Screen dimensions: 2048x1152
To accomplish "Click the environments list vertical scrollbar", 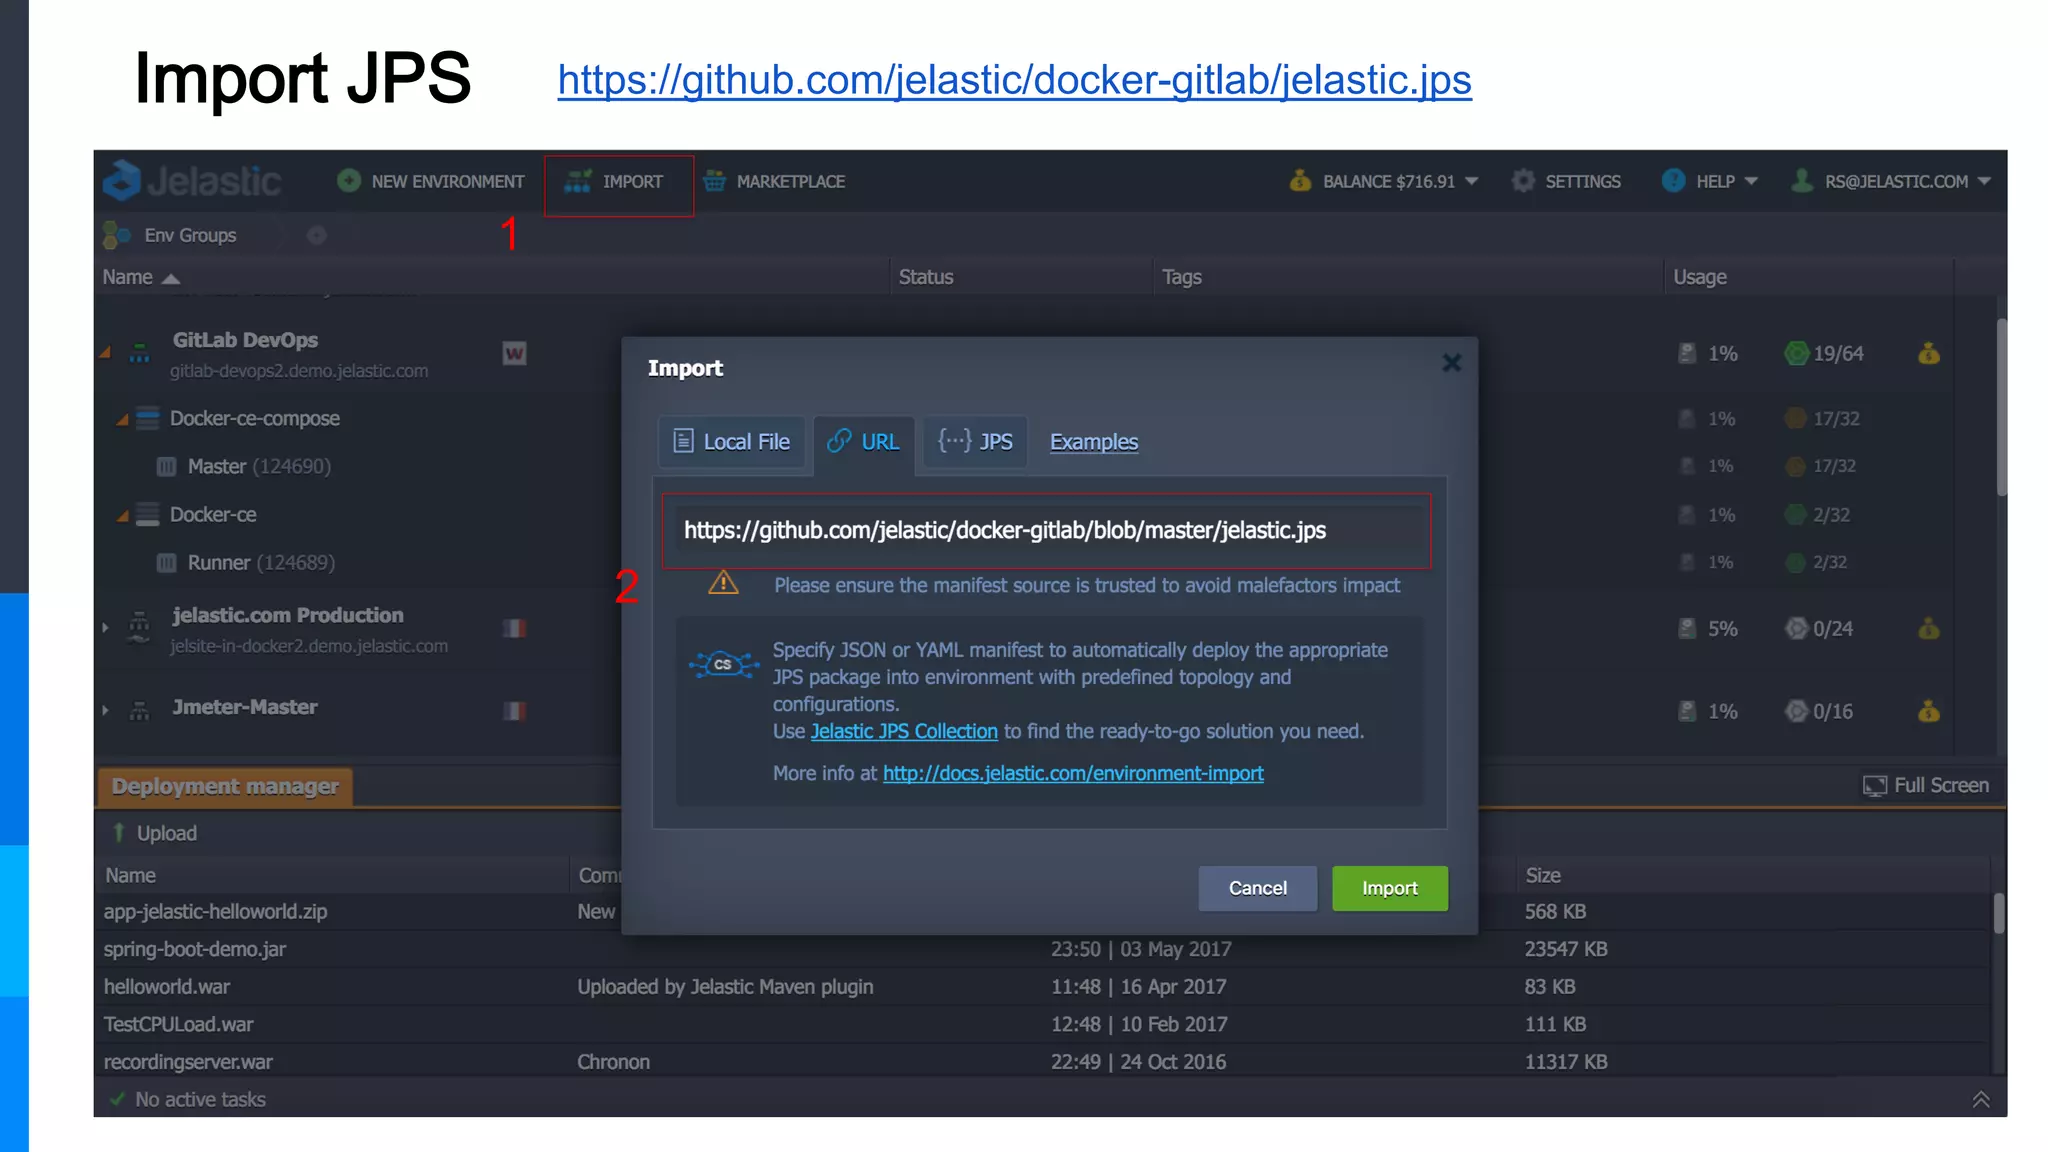I will [2001, 407].
